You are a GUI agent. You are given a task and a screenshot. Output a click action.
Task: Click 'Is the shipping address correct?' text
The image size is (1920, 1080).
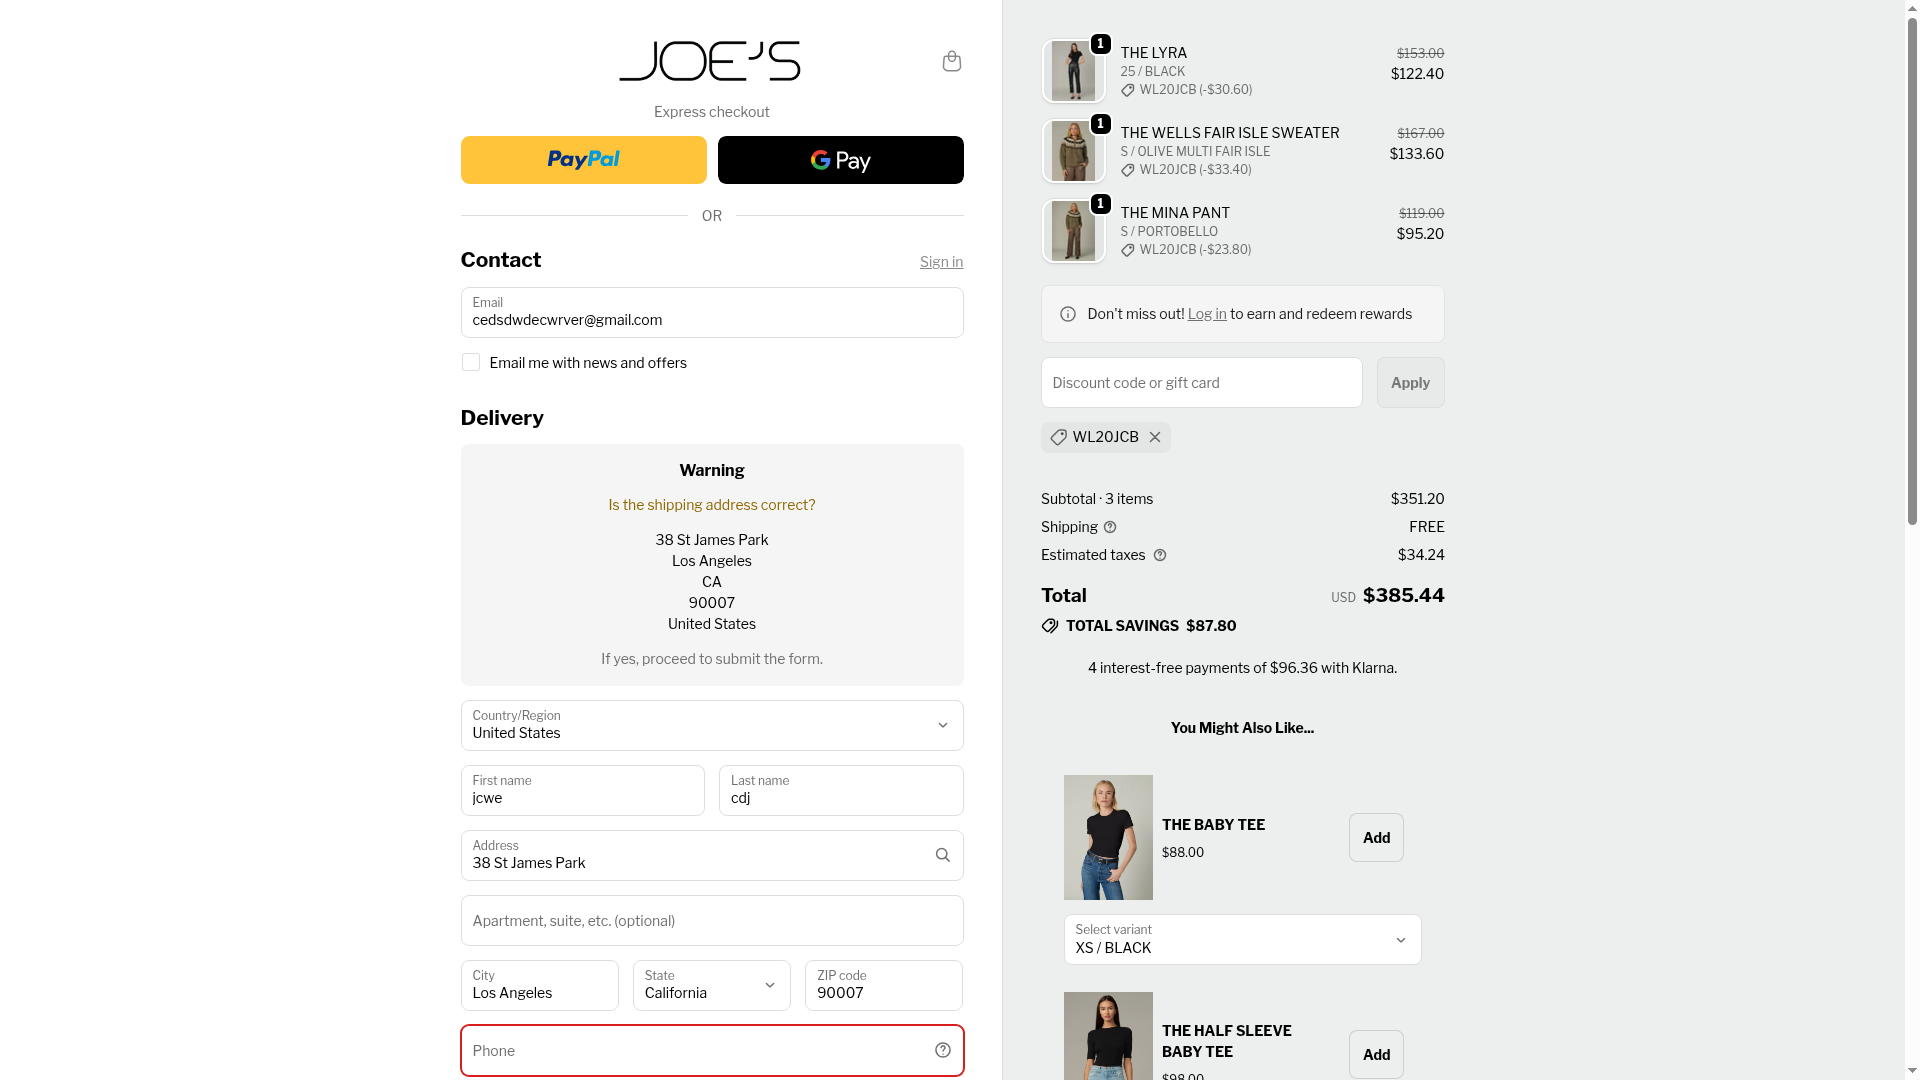712,505
